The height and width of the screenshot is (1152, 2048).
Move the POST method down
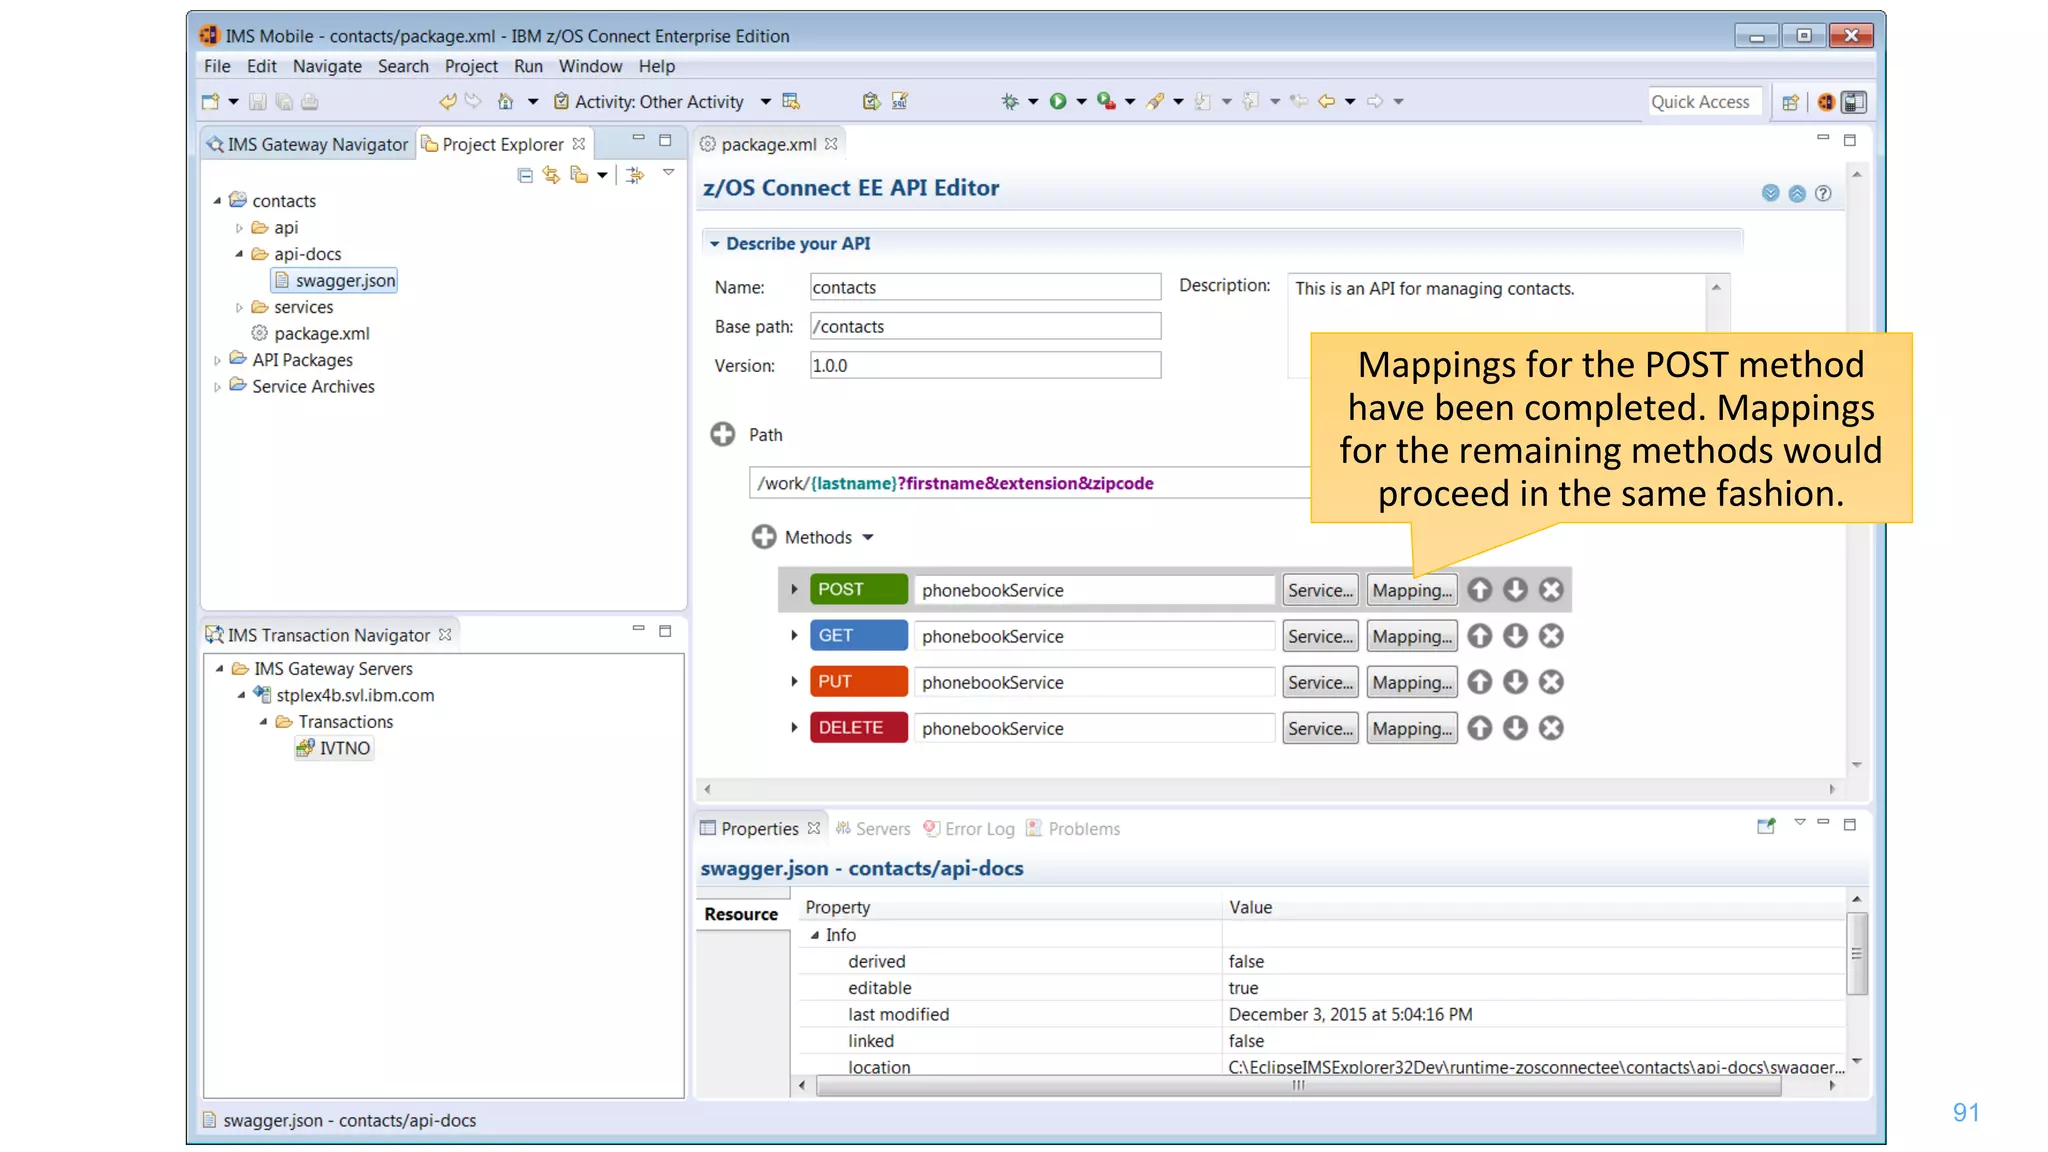pos(1515,590)
